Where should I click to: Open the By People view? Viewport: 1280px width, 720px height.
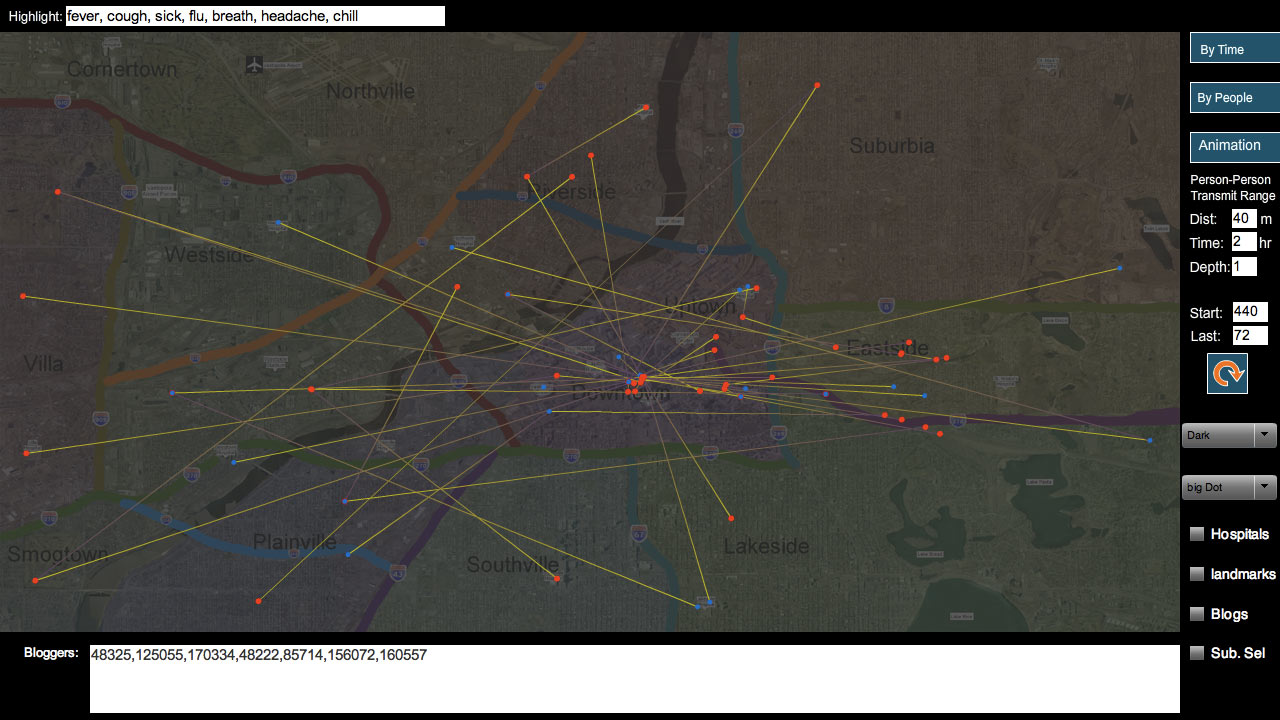click(x=1235, y=97)
